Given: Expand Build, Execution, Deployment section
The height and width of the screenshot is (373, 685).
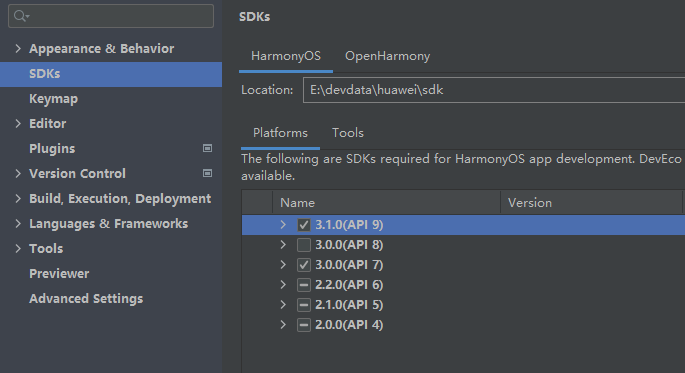Looking at the screenshot, I should click(18, 199).
